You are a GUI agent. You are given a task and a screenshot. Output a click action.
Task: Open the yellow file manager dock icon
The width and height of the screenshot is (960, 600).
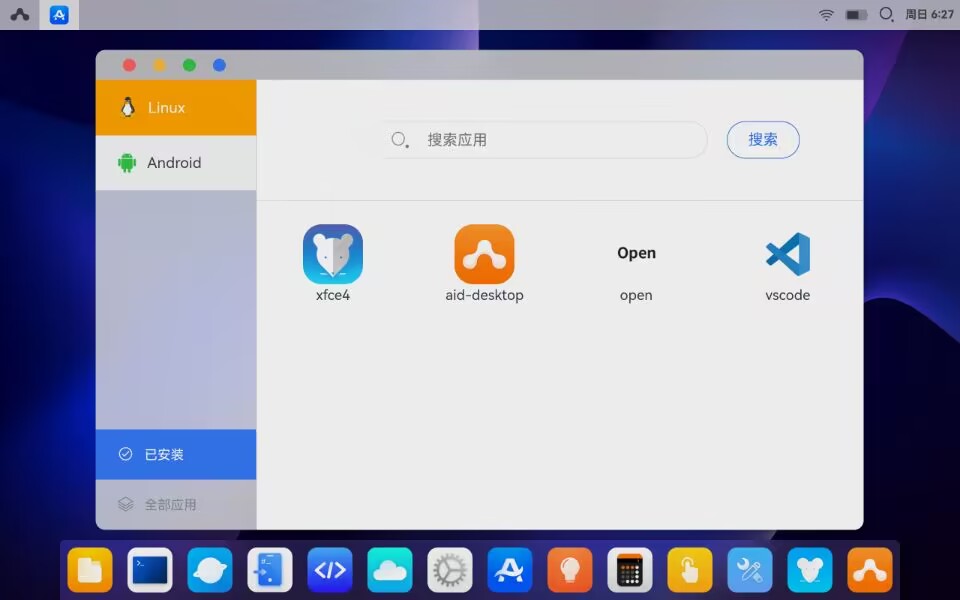tap(90, 570)
